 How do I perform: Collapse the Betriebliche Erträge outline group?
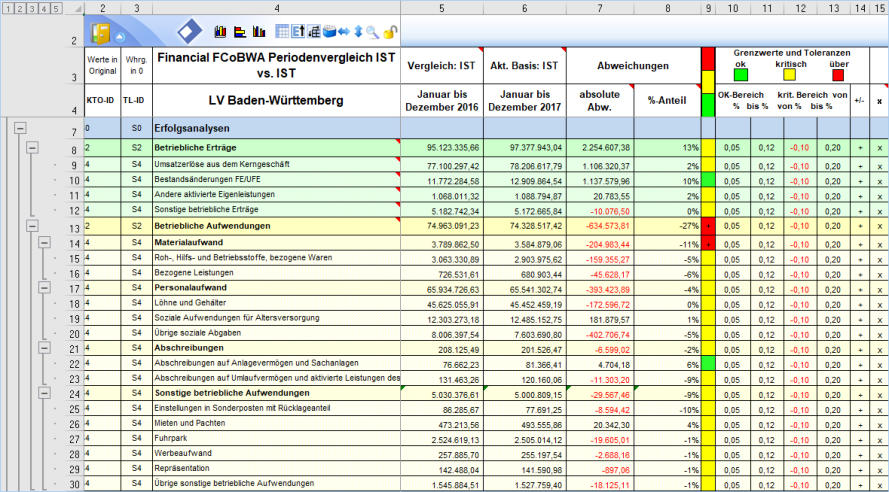[32, 148]
